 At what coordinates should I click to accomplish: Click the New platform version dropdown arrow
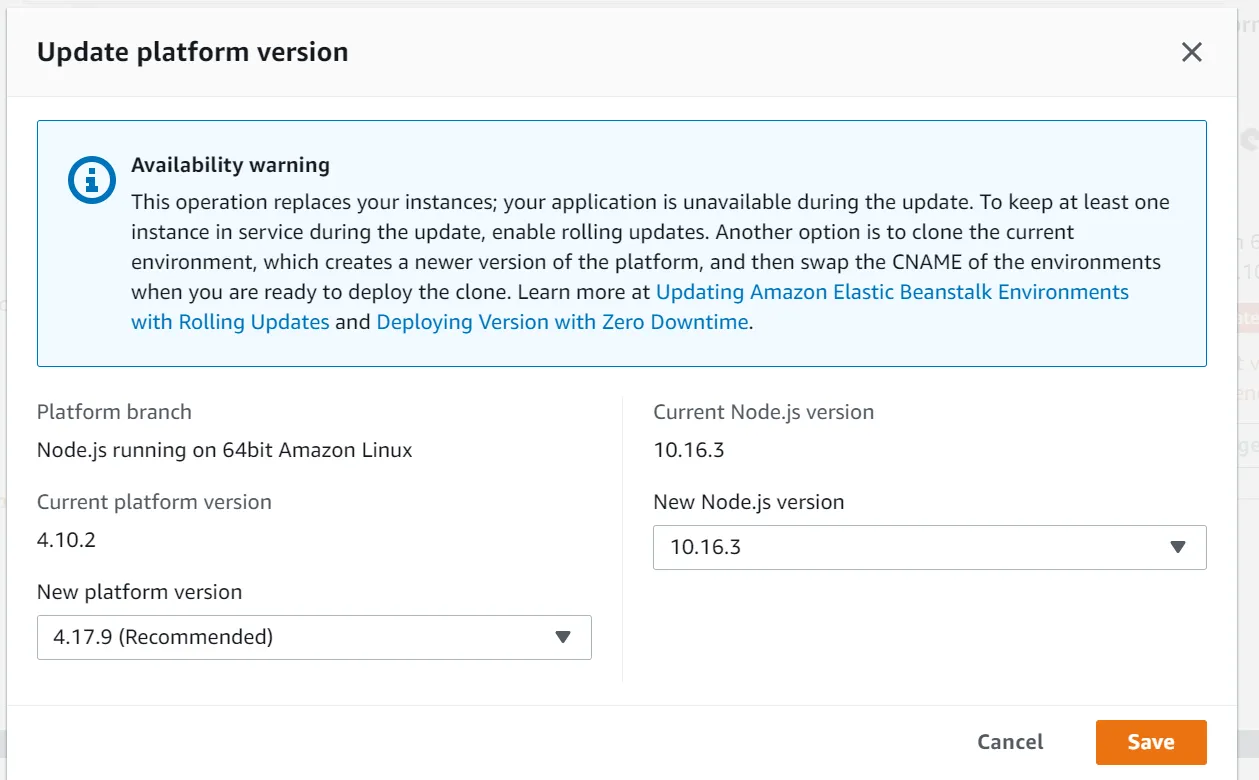click(x=563, y=637)
